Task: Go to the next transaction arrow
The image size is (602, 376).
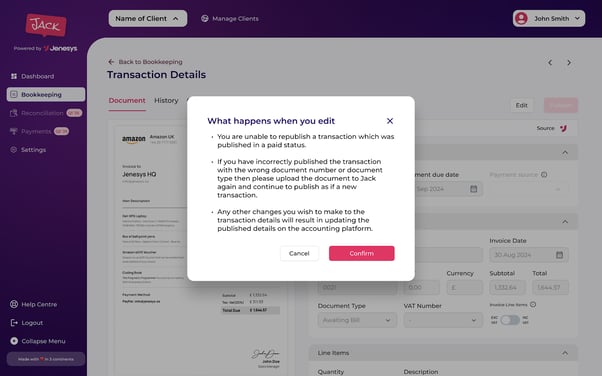Action: [569, 63]
